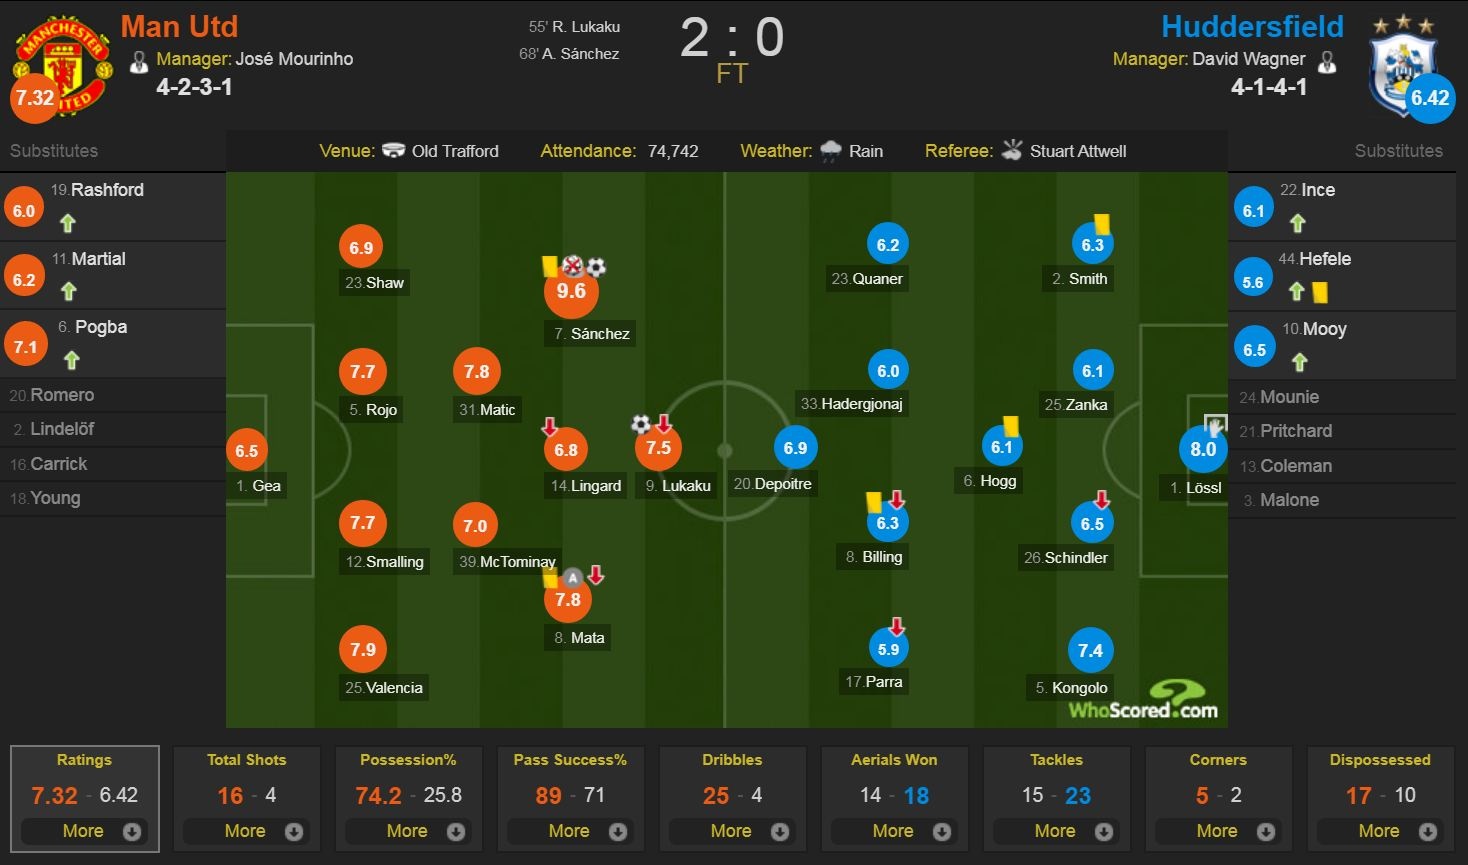The width and height of the screenshot is (1468, 865).
Task: Select the Ratings stat tab
Action: [x=84, y=760]
